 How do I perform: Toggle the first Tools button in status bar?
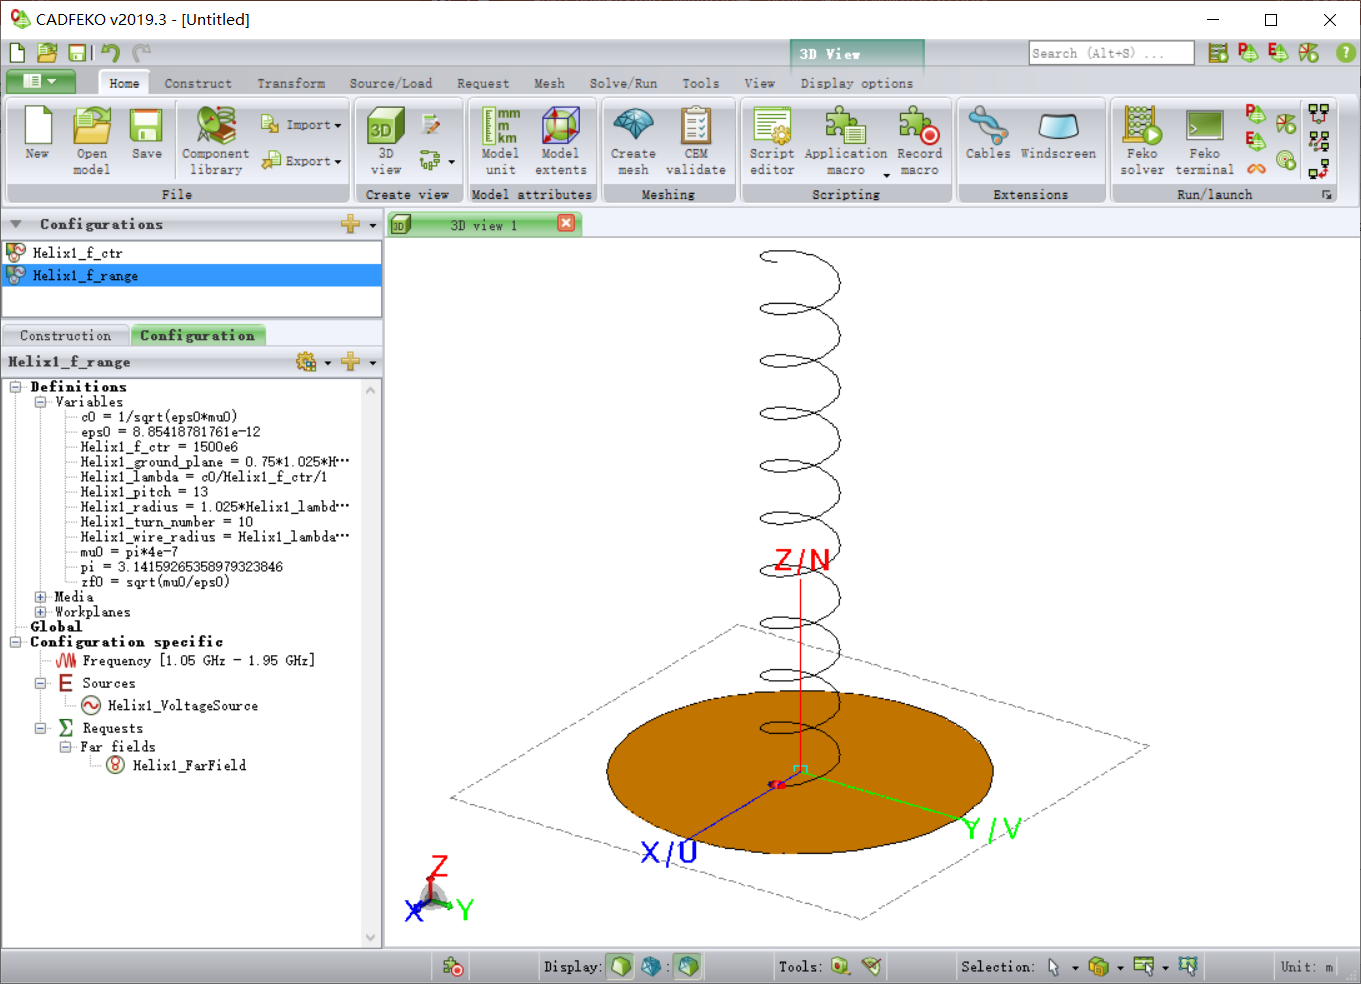[x=840, y=966]
